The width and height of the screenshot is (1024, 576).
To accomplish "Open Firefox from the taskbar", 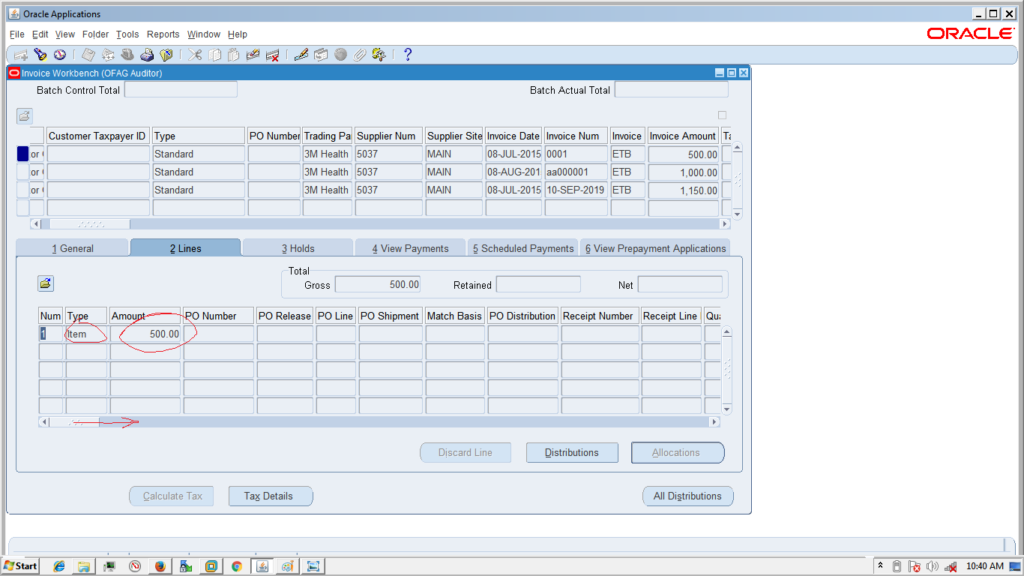I will [x=160, y=566].
